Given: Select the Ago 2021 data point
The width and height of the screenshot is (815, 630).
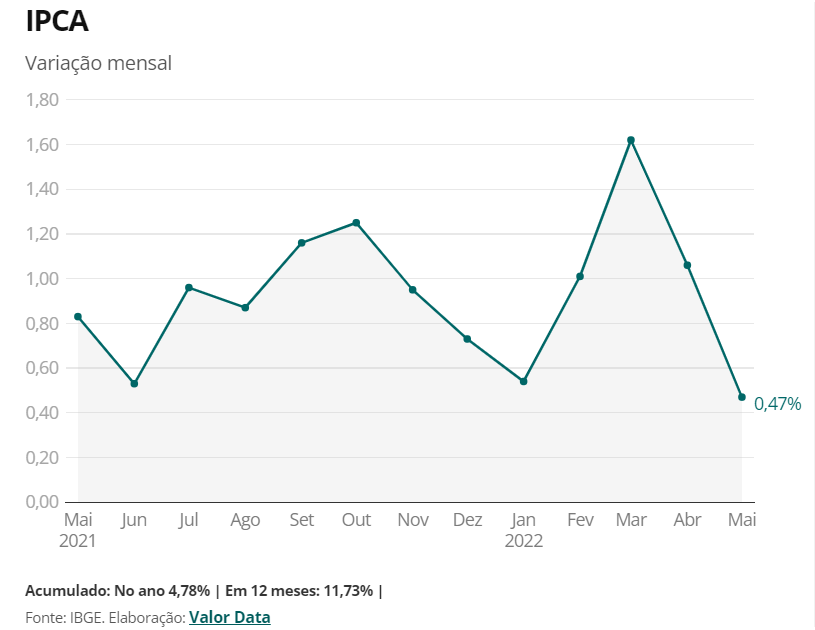Looking at the screenshot, I should pyautogui.click(x=245, y=308).
